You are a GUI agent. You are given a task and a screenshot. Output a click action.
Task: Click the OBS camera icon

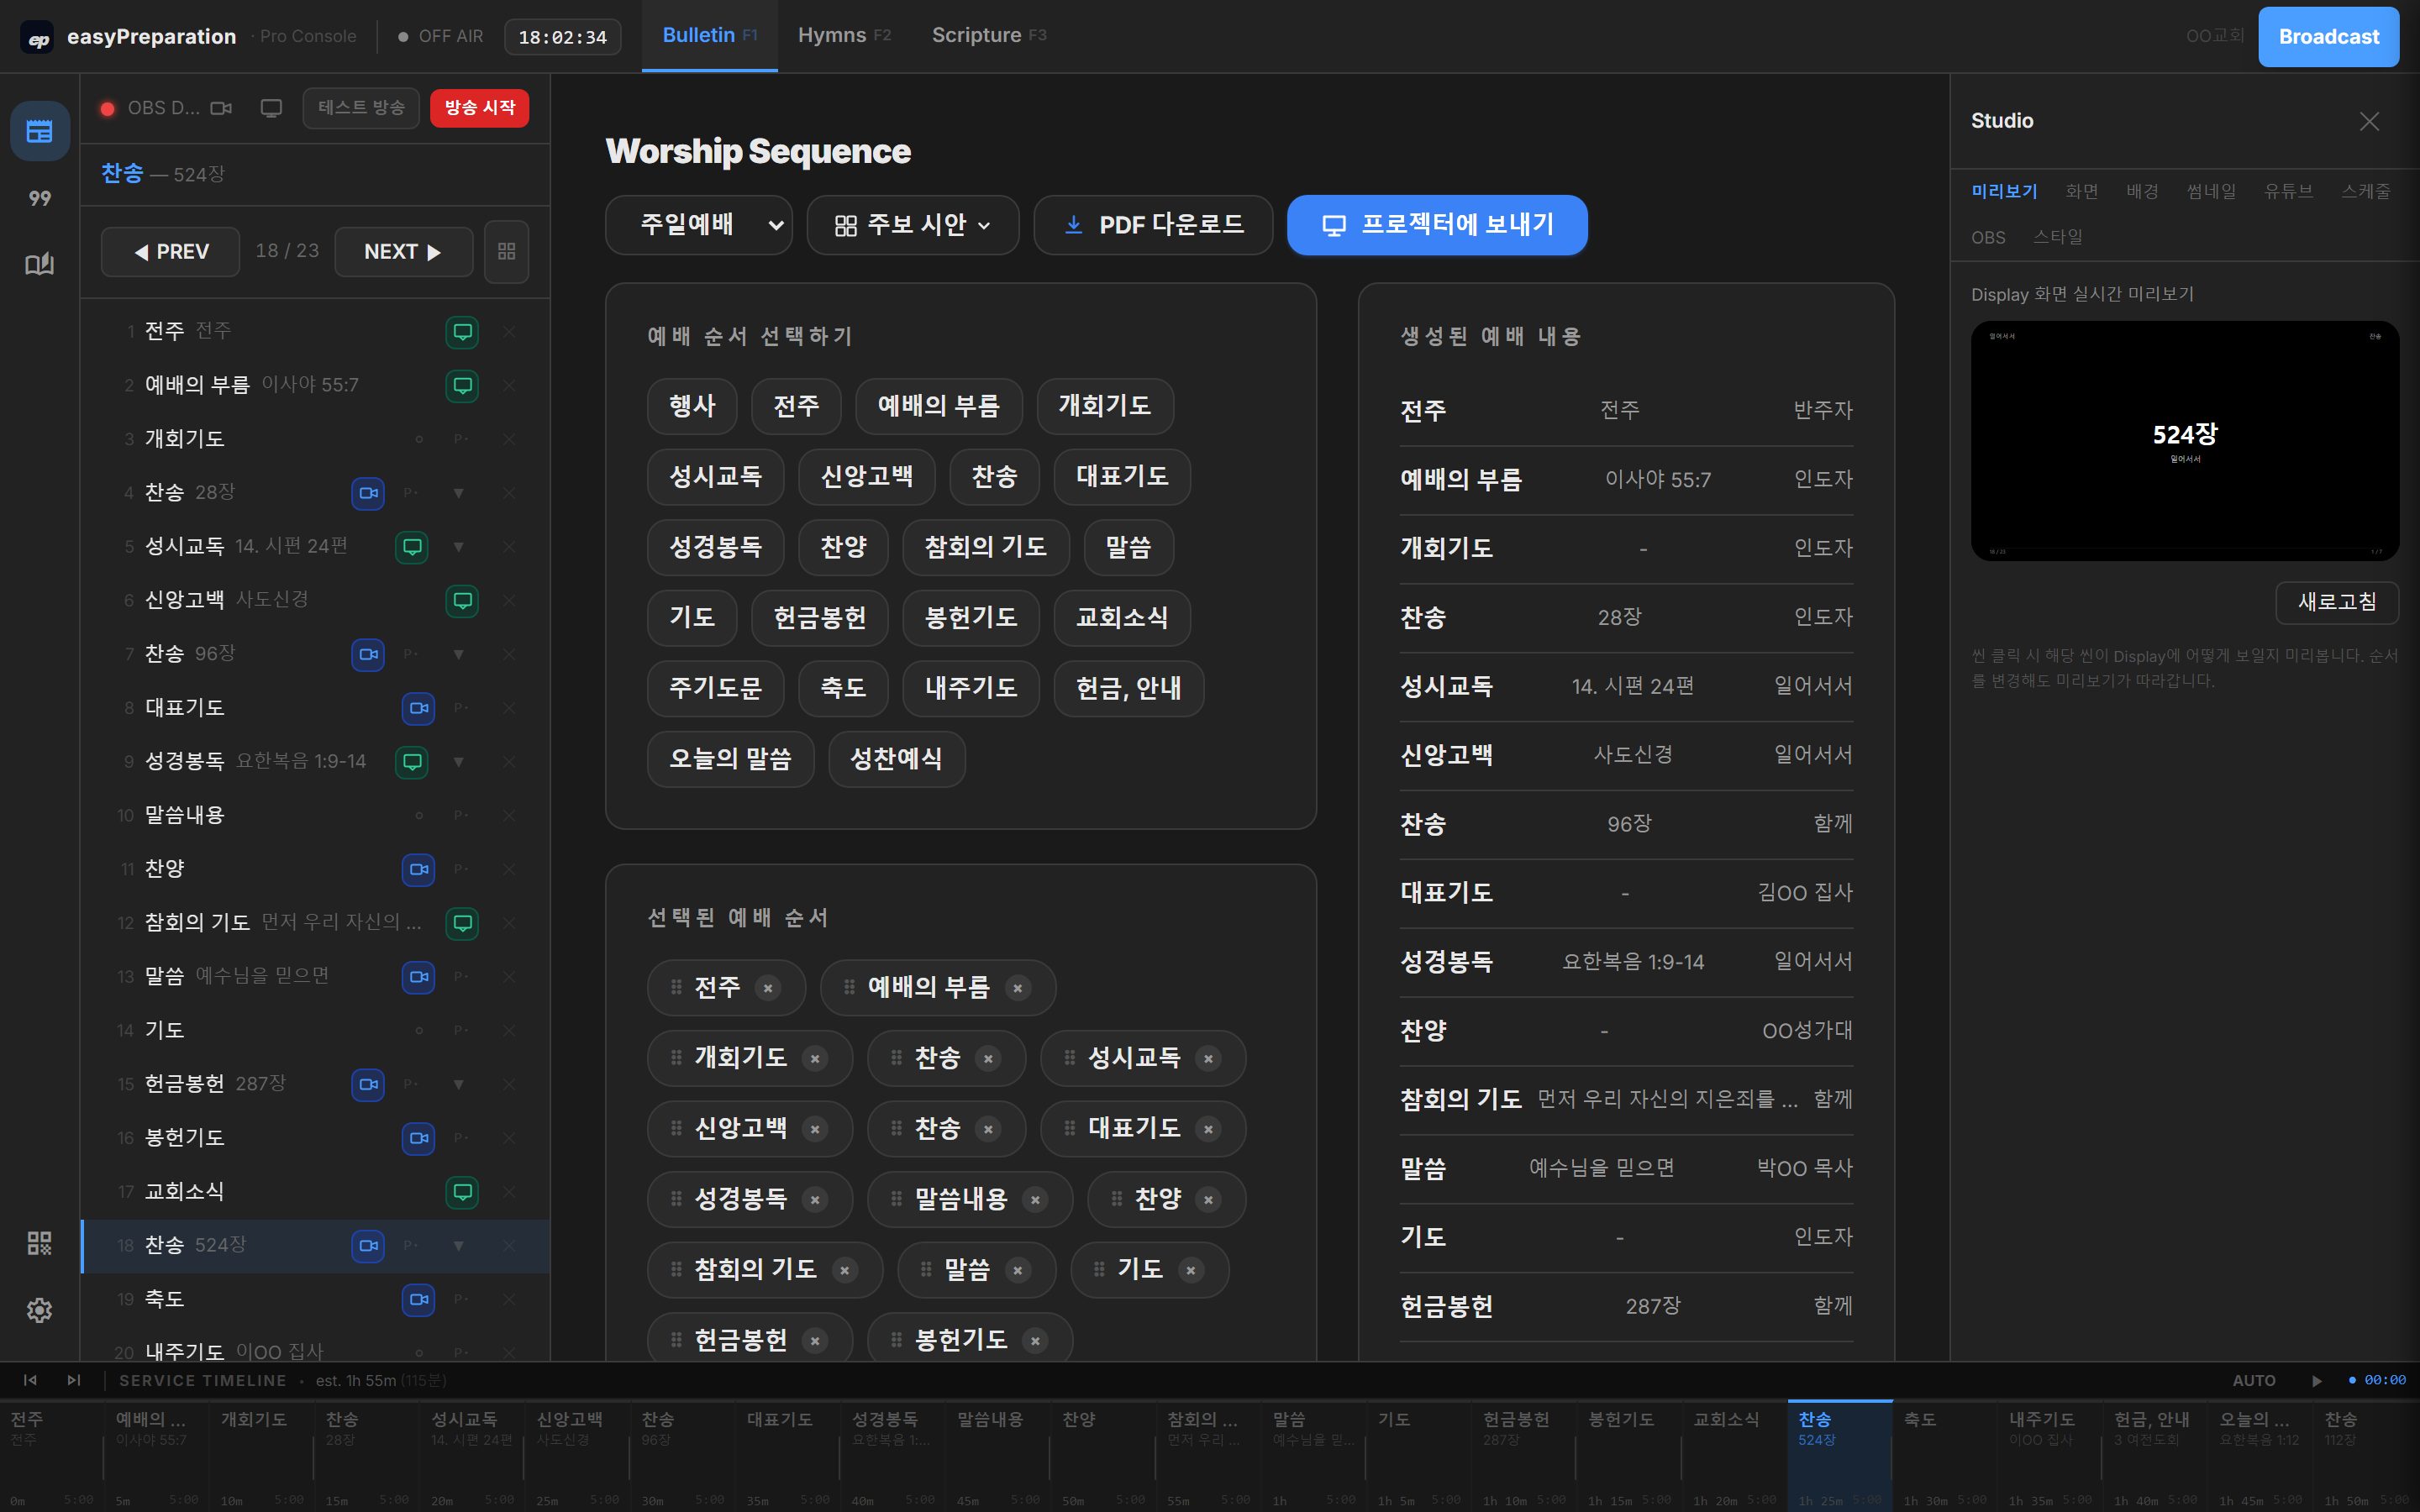pyautogui.click(x=221, y=108)
